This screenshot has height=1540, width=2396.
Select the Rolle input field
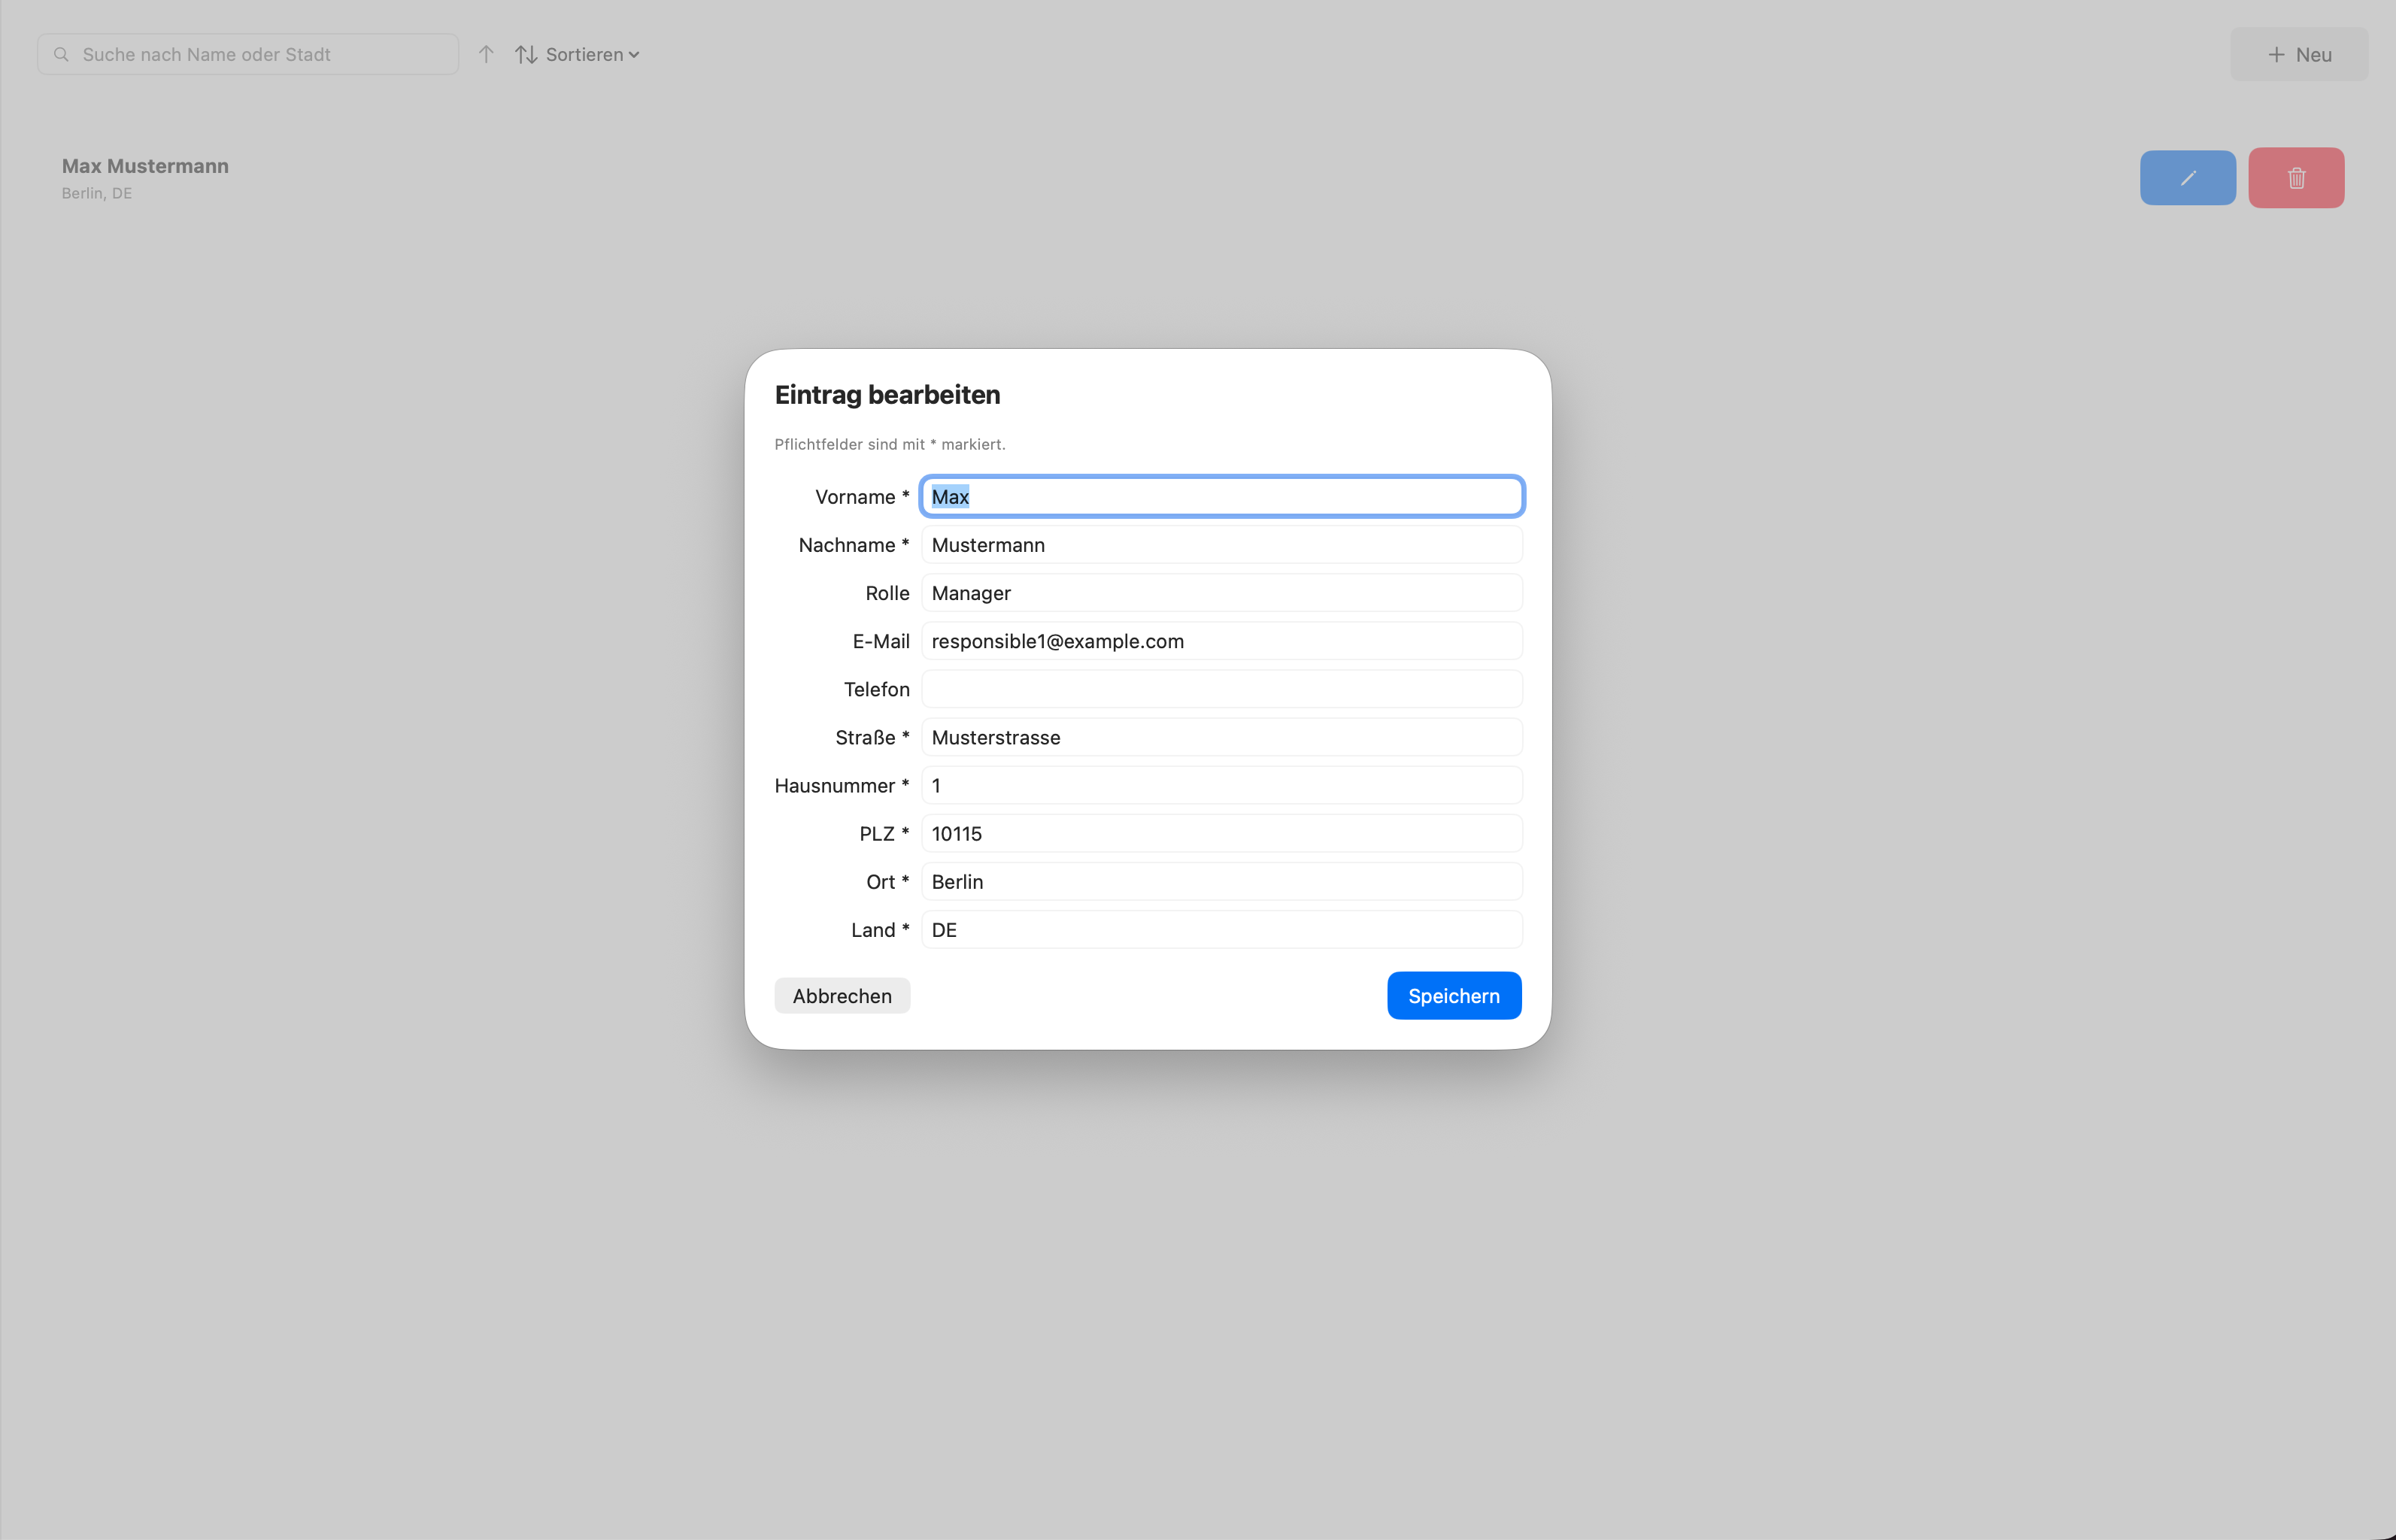click(1221, 592)
